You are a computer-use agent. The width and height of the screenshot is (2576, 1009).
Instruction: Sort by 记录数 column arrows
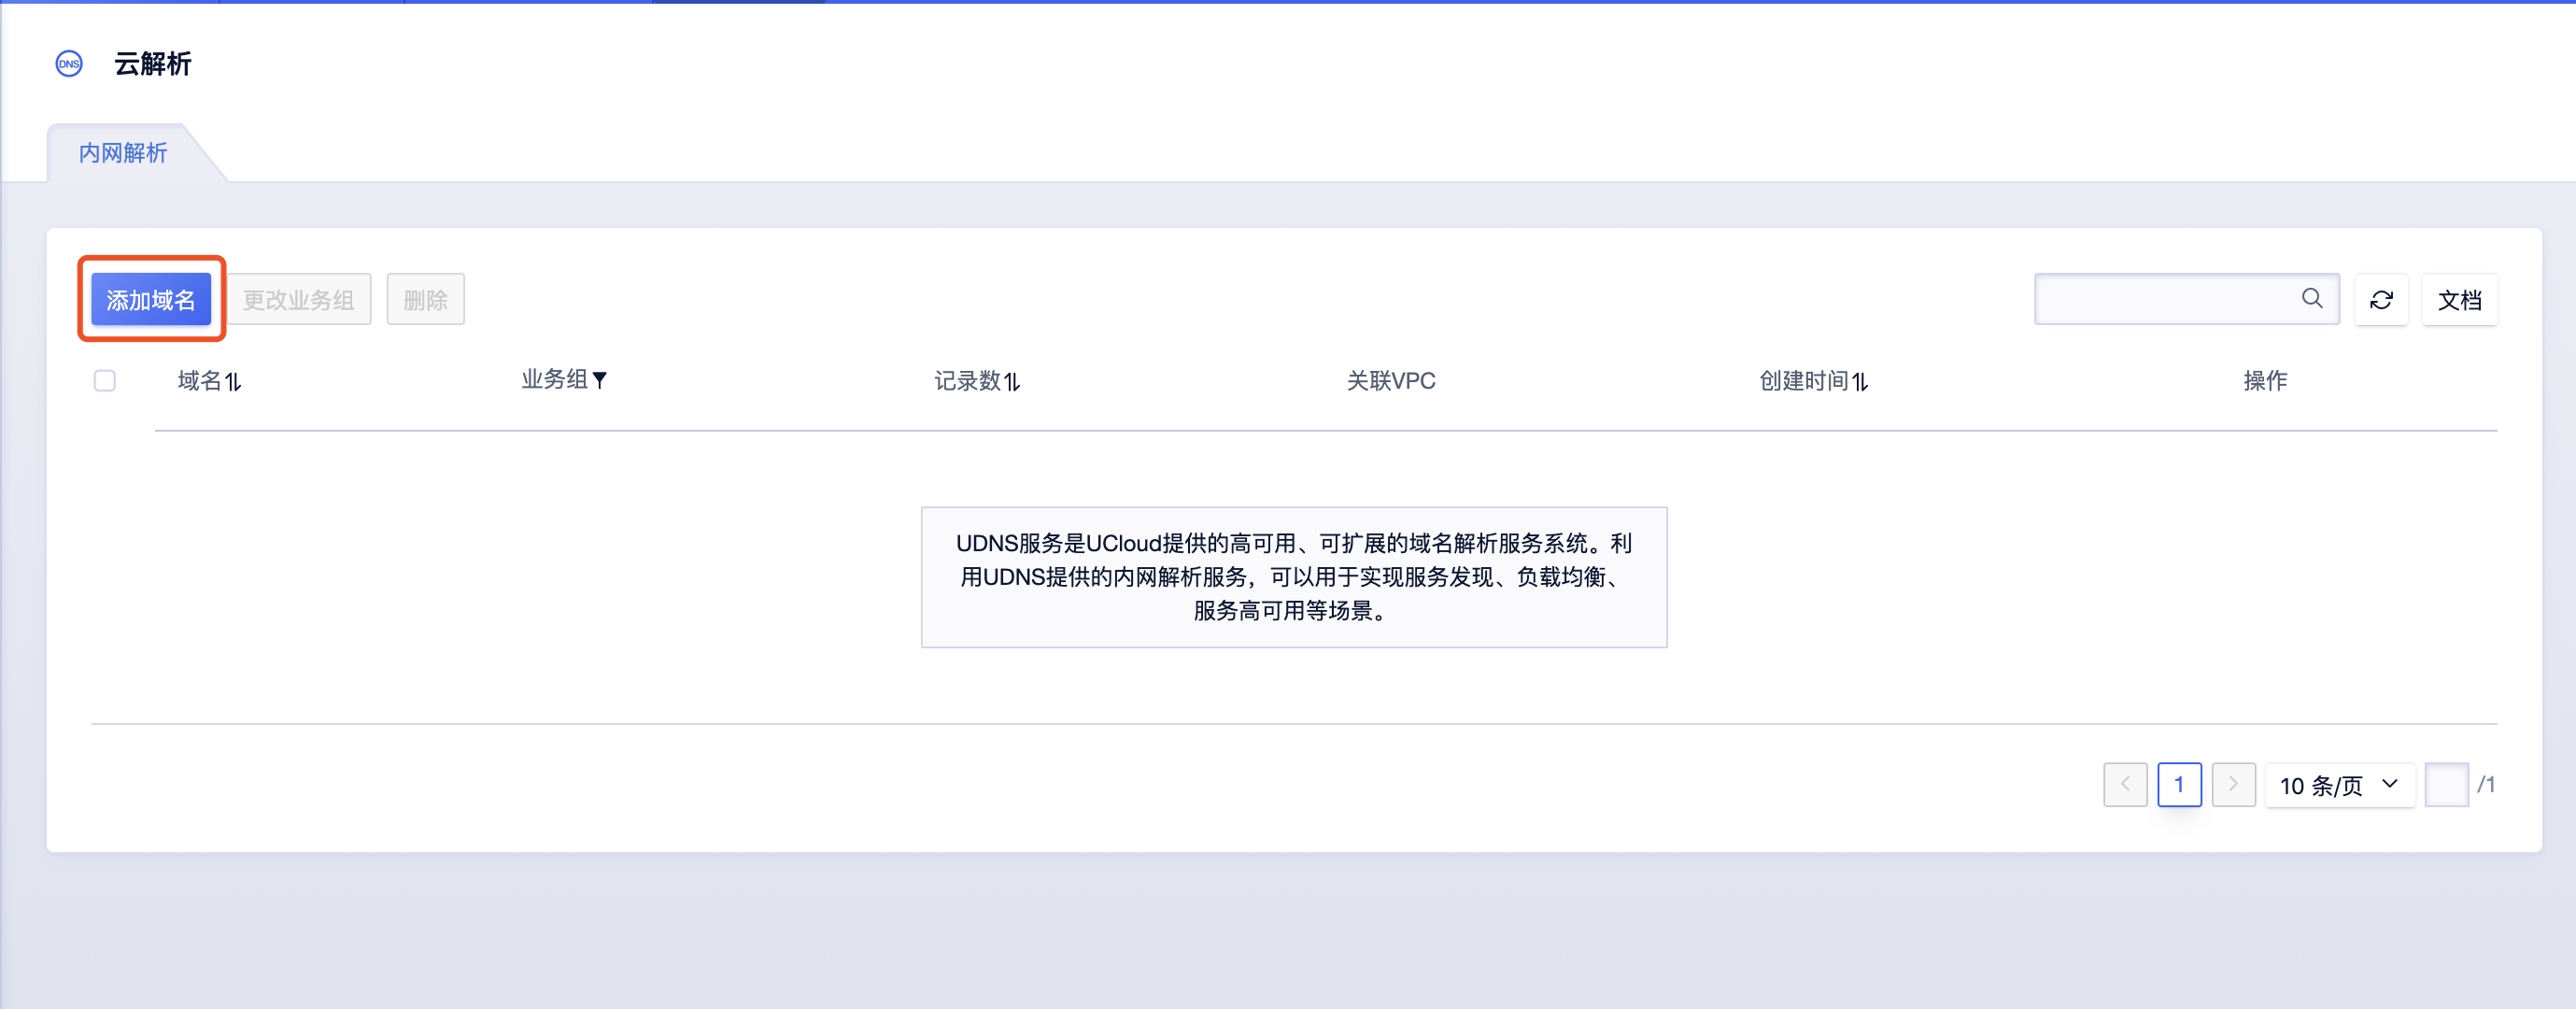(1012, 382)
